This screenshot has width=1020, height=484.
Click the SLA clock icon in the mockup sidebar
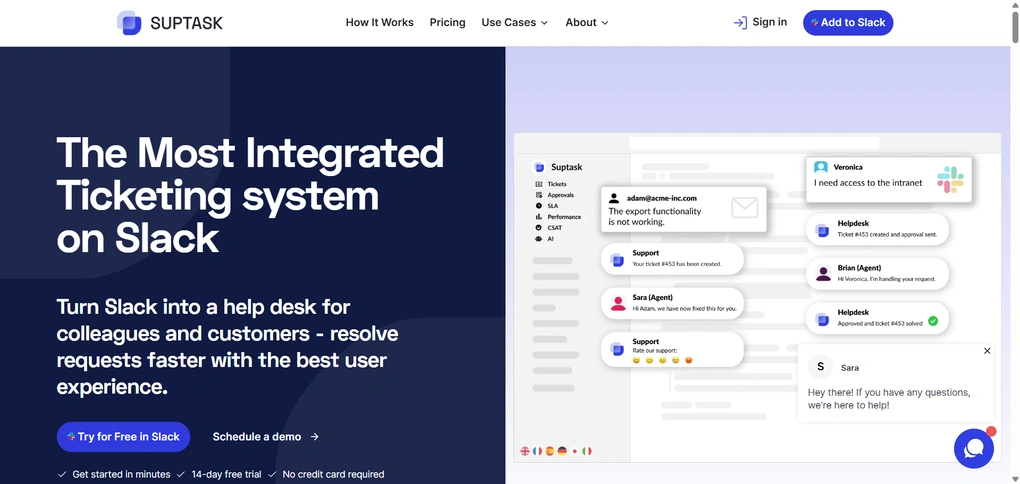[539, 206]
